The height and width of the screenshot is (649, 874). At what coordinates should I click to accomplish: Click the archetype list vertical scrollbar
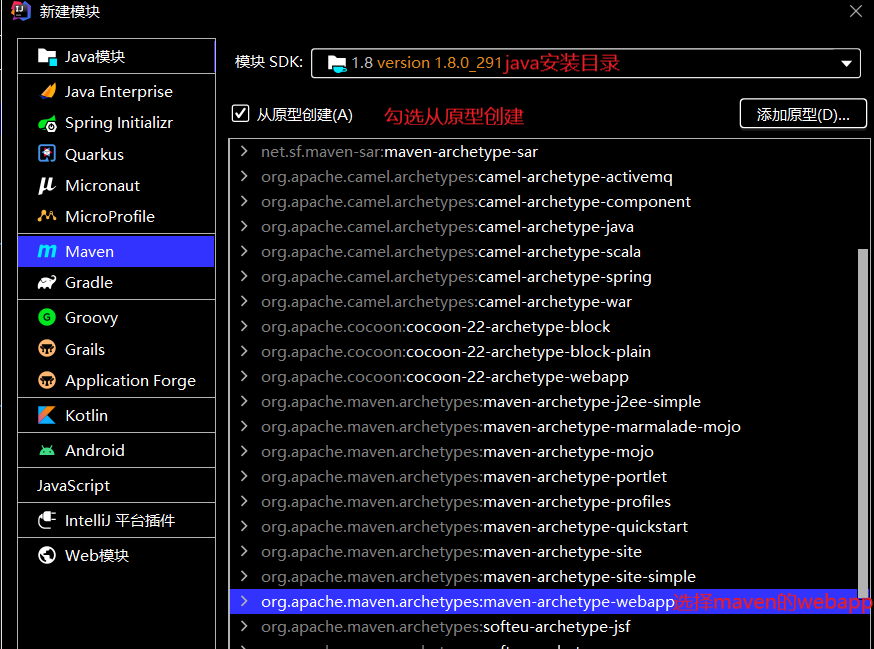click(862, 424)
